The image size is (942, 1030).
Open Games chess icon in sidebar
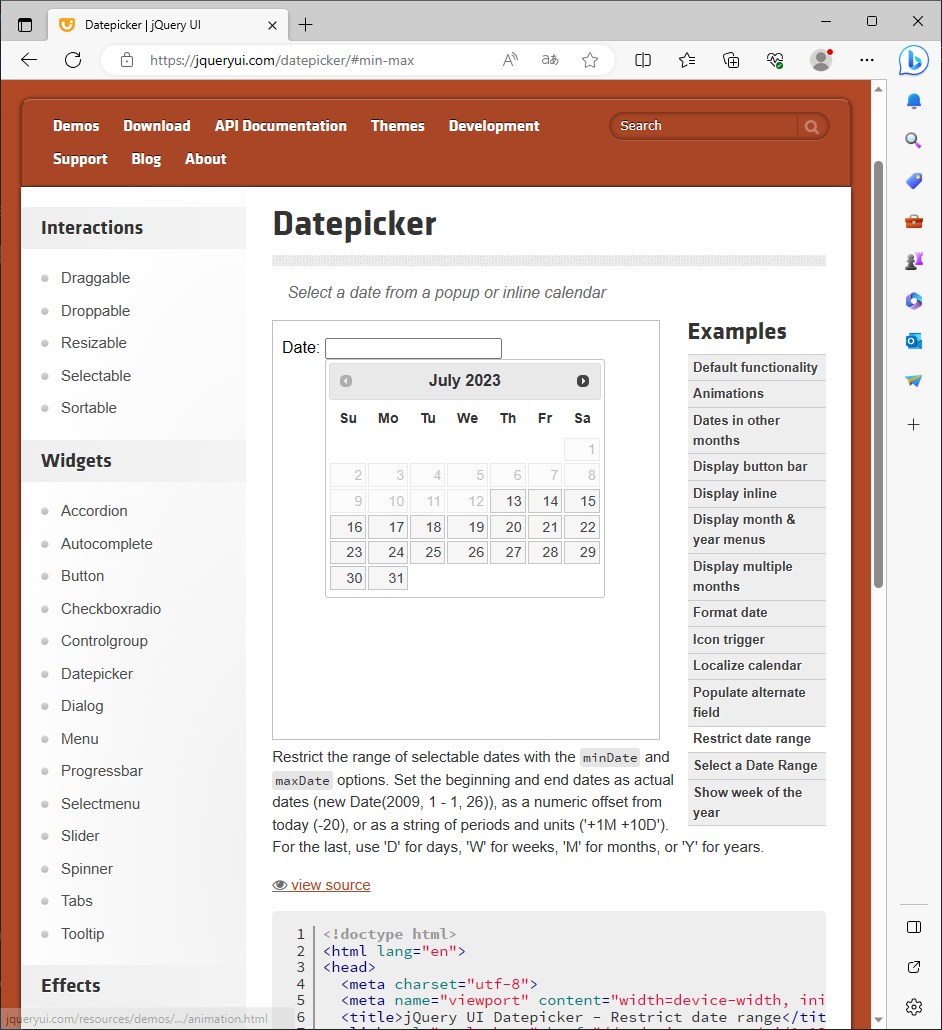pyautogui.click(x=914, y=261)
